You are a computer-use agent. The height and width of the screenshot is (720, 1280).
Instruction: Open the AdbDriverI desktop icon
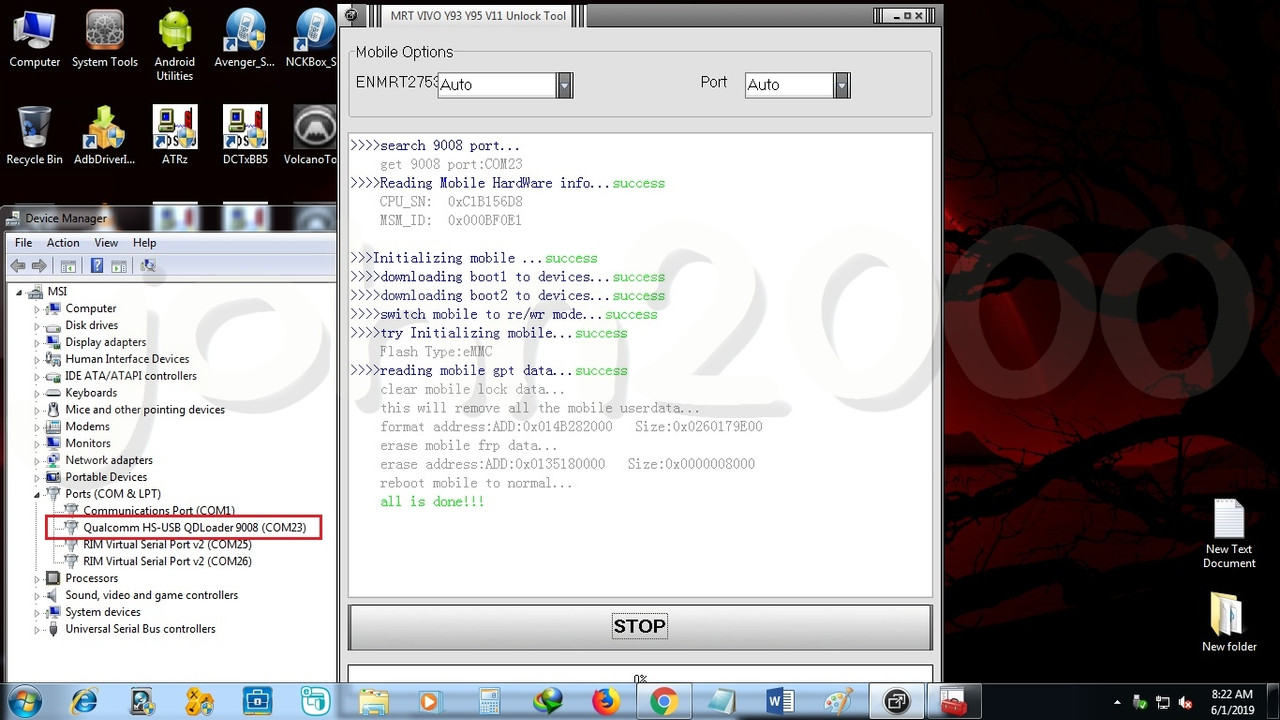[104, 136]
